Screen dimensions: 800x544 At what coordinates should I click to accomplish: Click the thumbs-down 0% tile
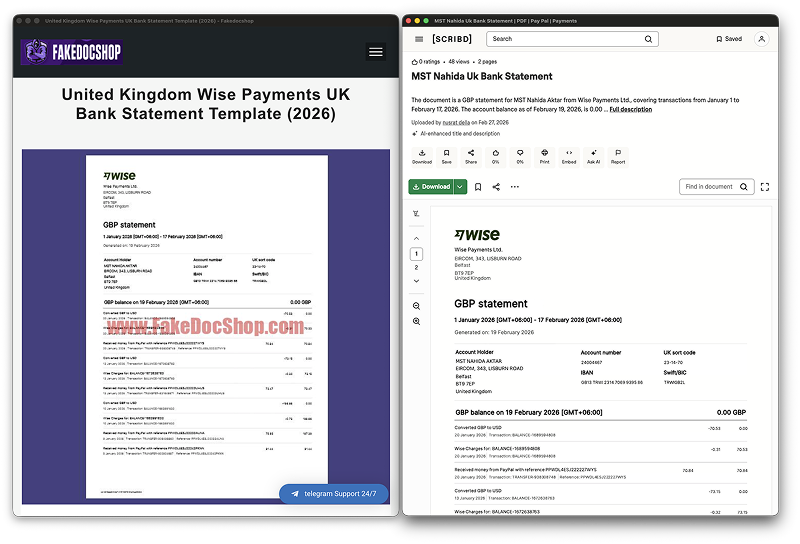(520, 156)
